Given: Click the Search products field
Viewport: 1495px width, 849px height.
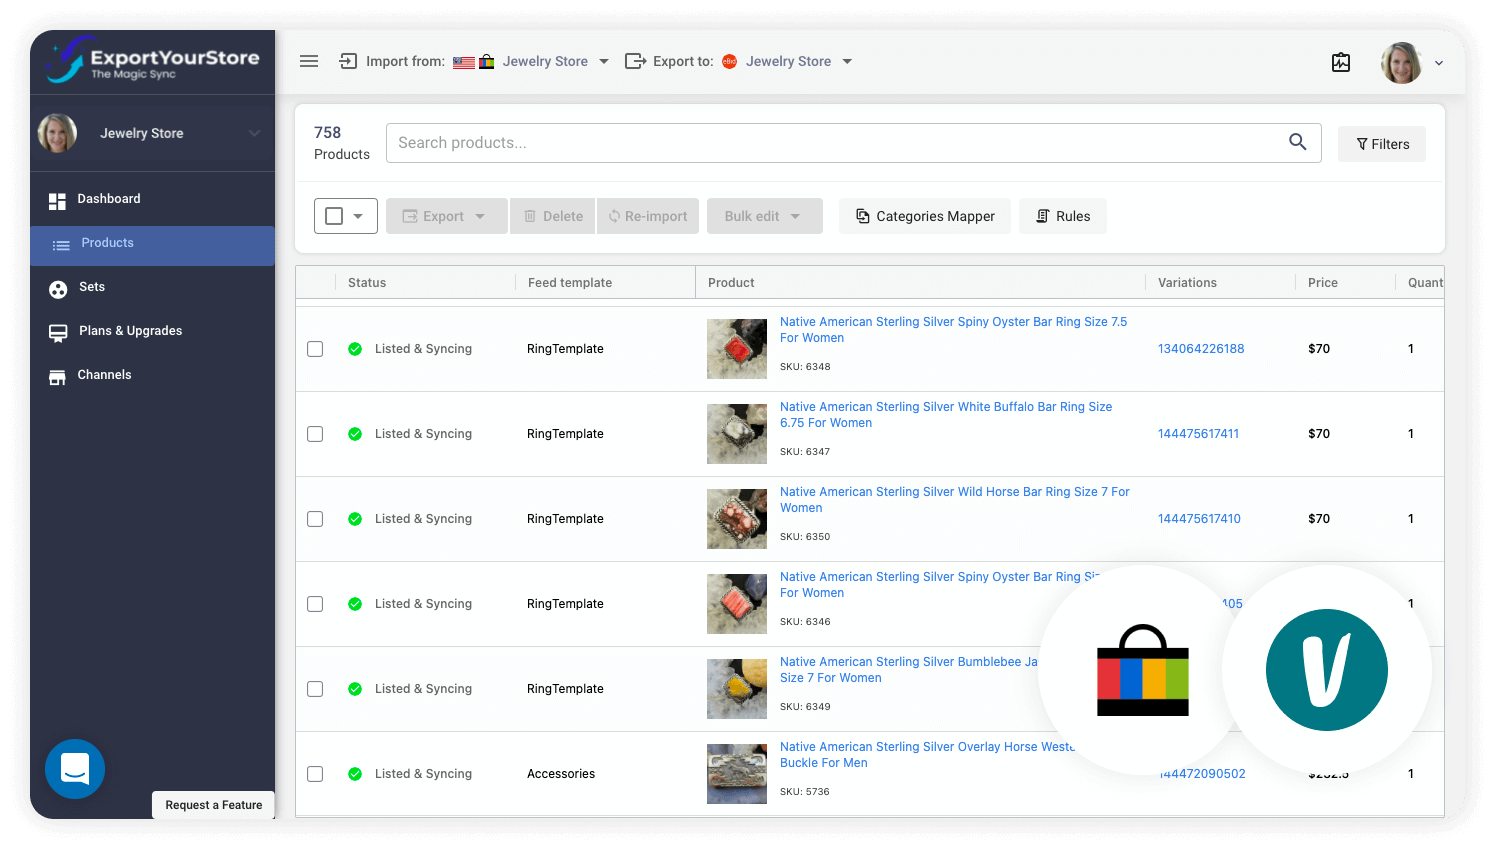Looking at the screenshot, I should (x=854, y=143).
